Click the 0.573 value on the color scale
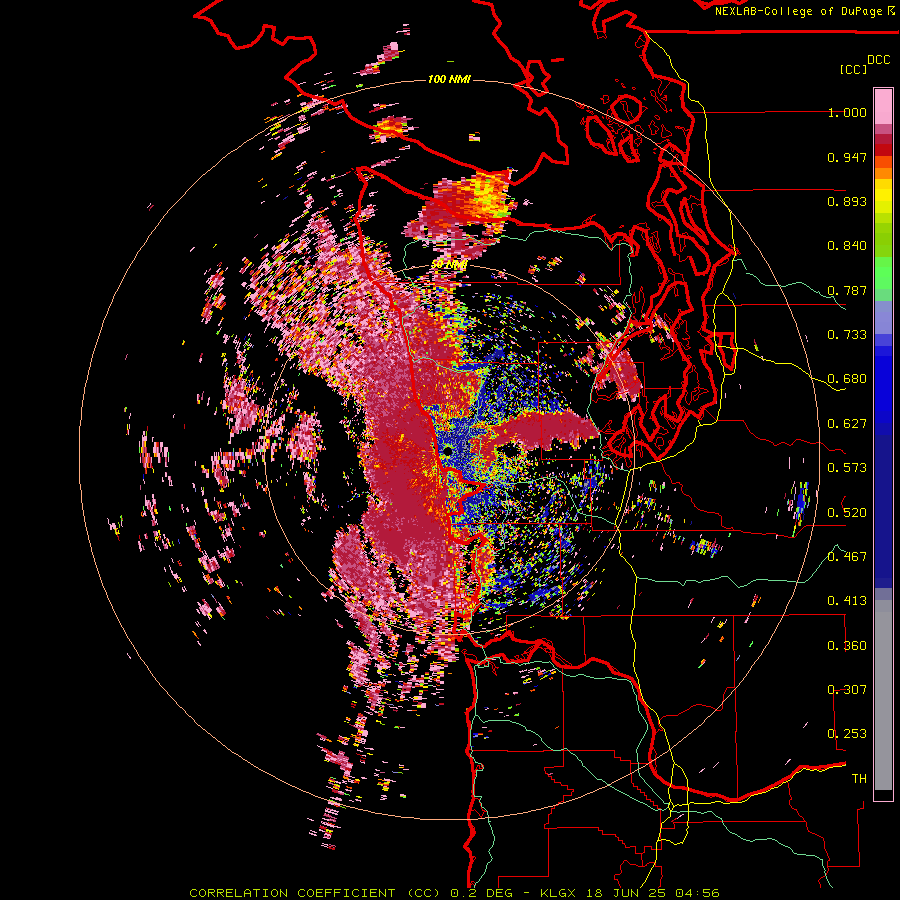 [847, 468]
